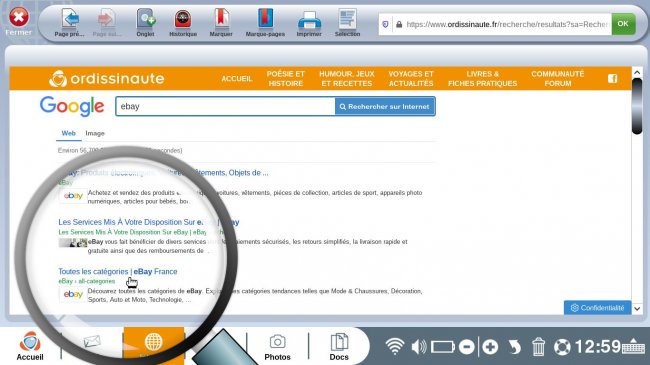Bookmark this page with Marquer
The image size is (650, 365).
221,23
